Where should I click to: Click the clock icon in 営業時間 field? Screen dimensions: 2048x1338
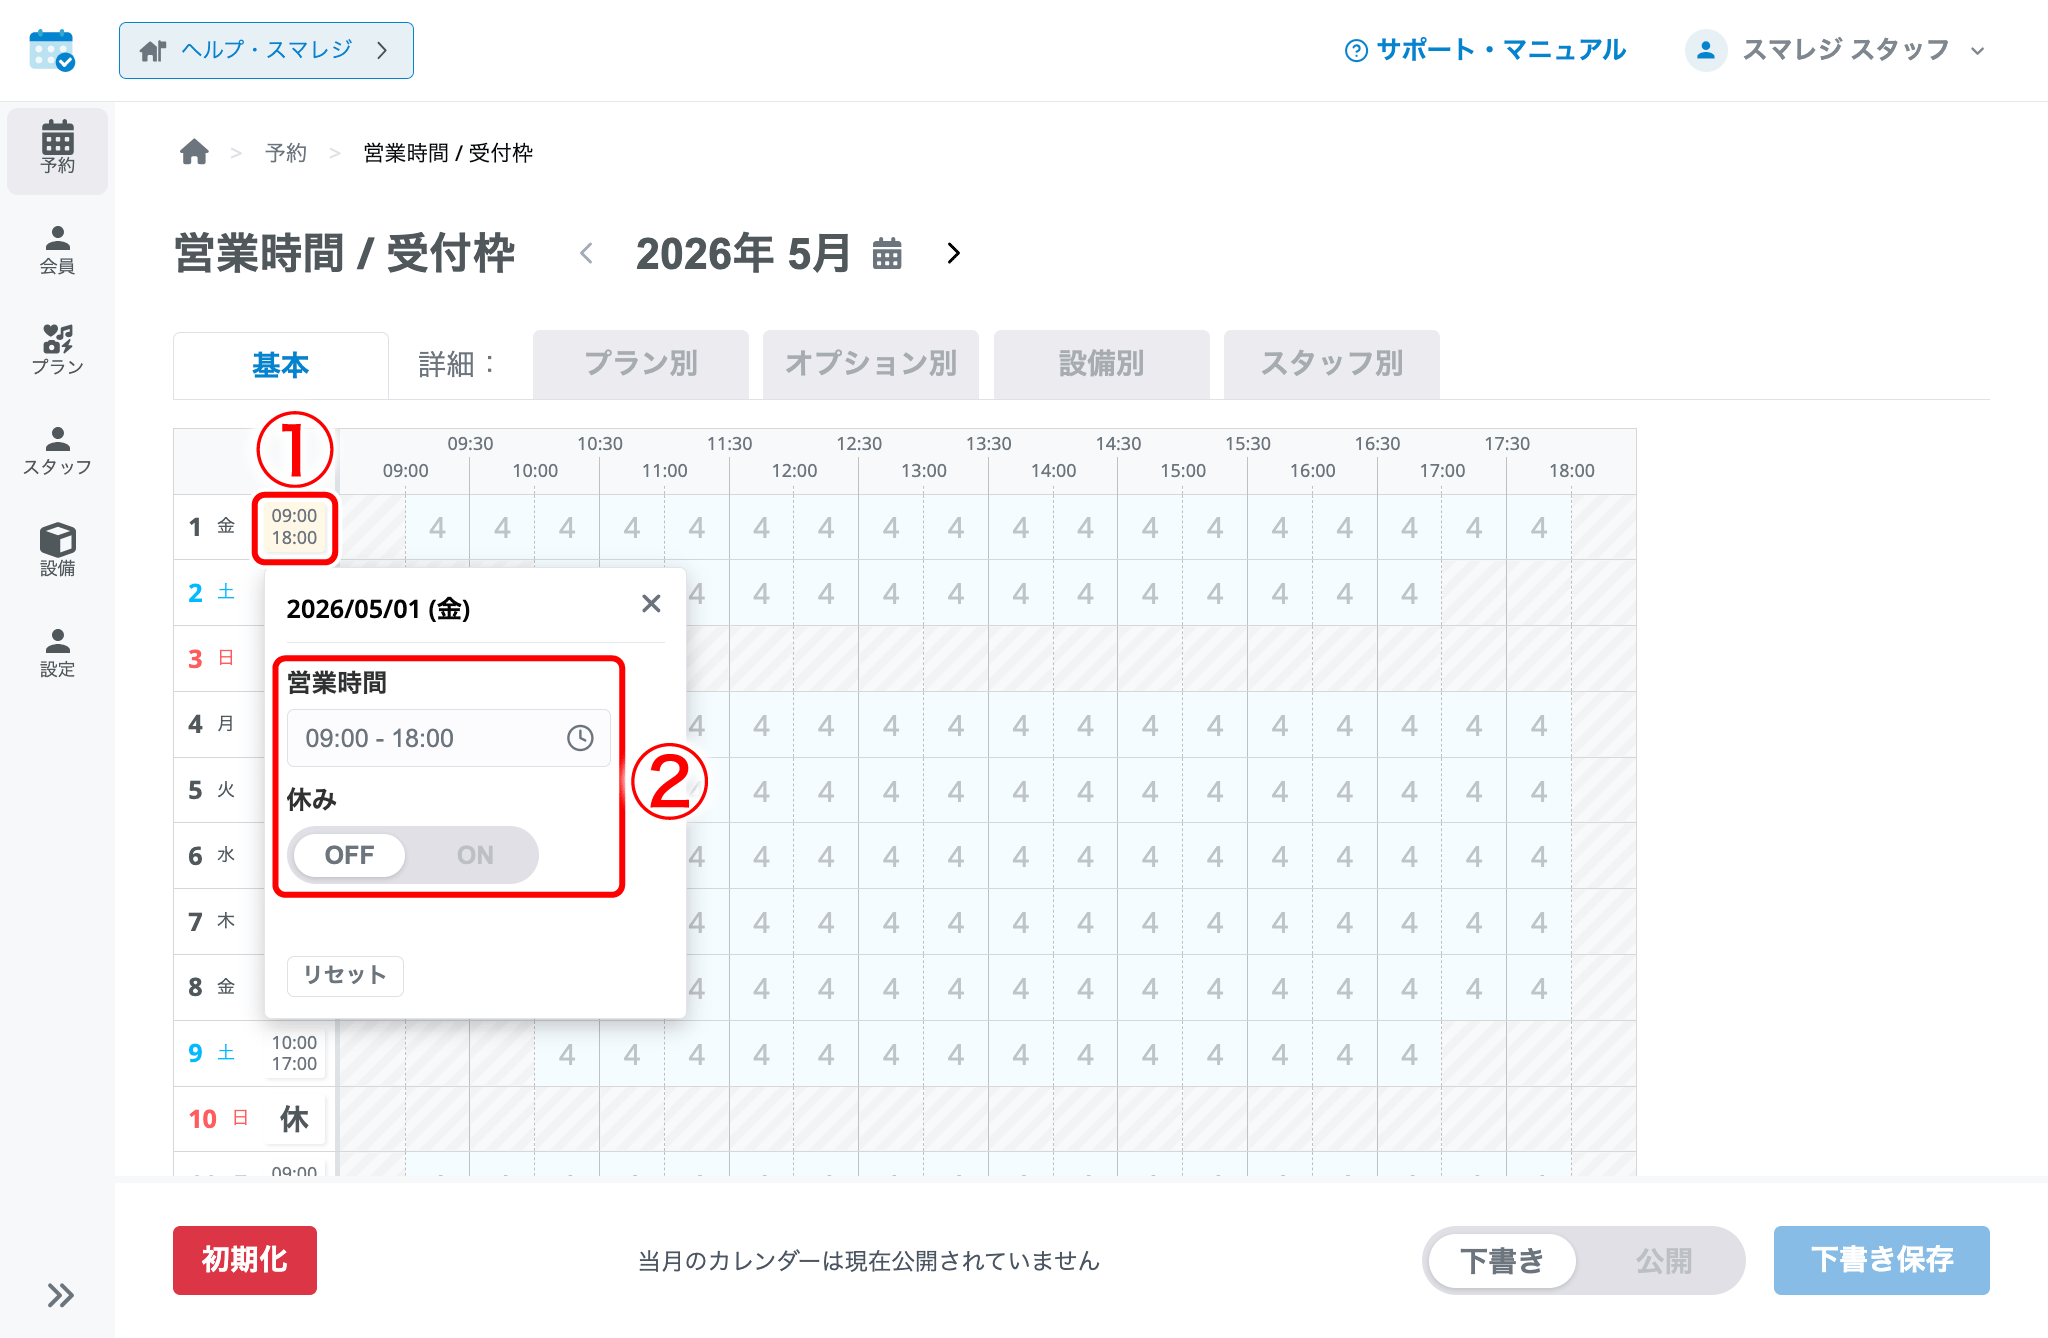click(x=580, y=738)
